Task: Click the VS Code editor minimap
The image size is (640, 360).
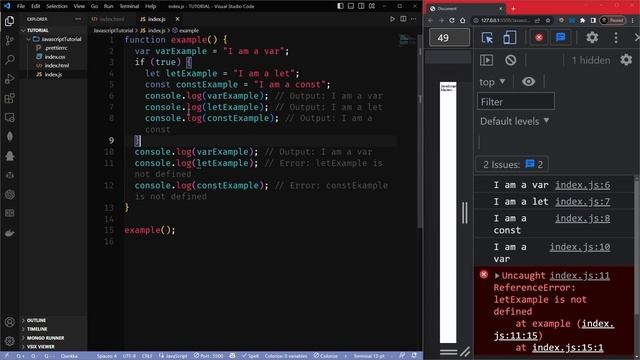Action: pos(407,40)
